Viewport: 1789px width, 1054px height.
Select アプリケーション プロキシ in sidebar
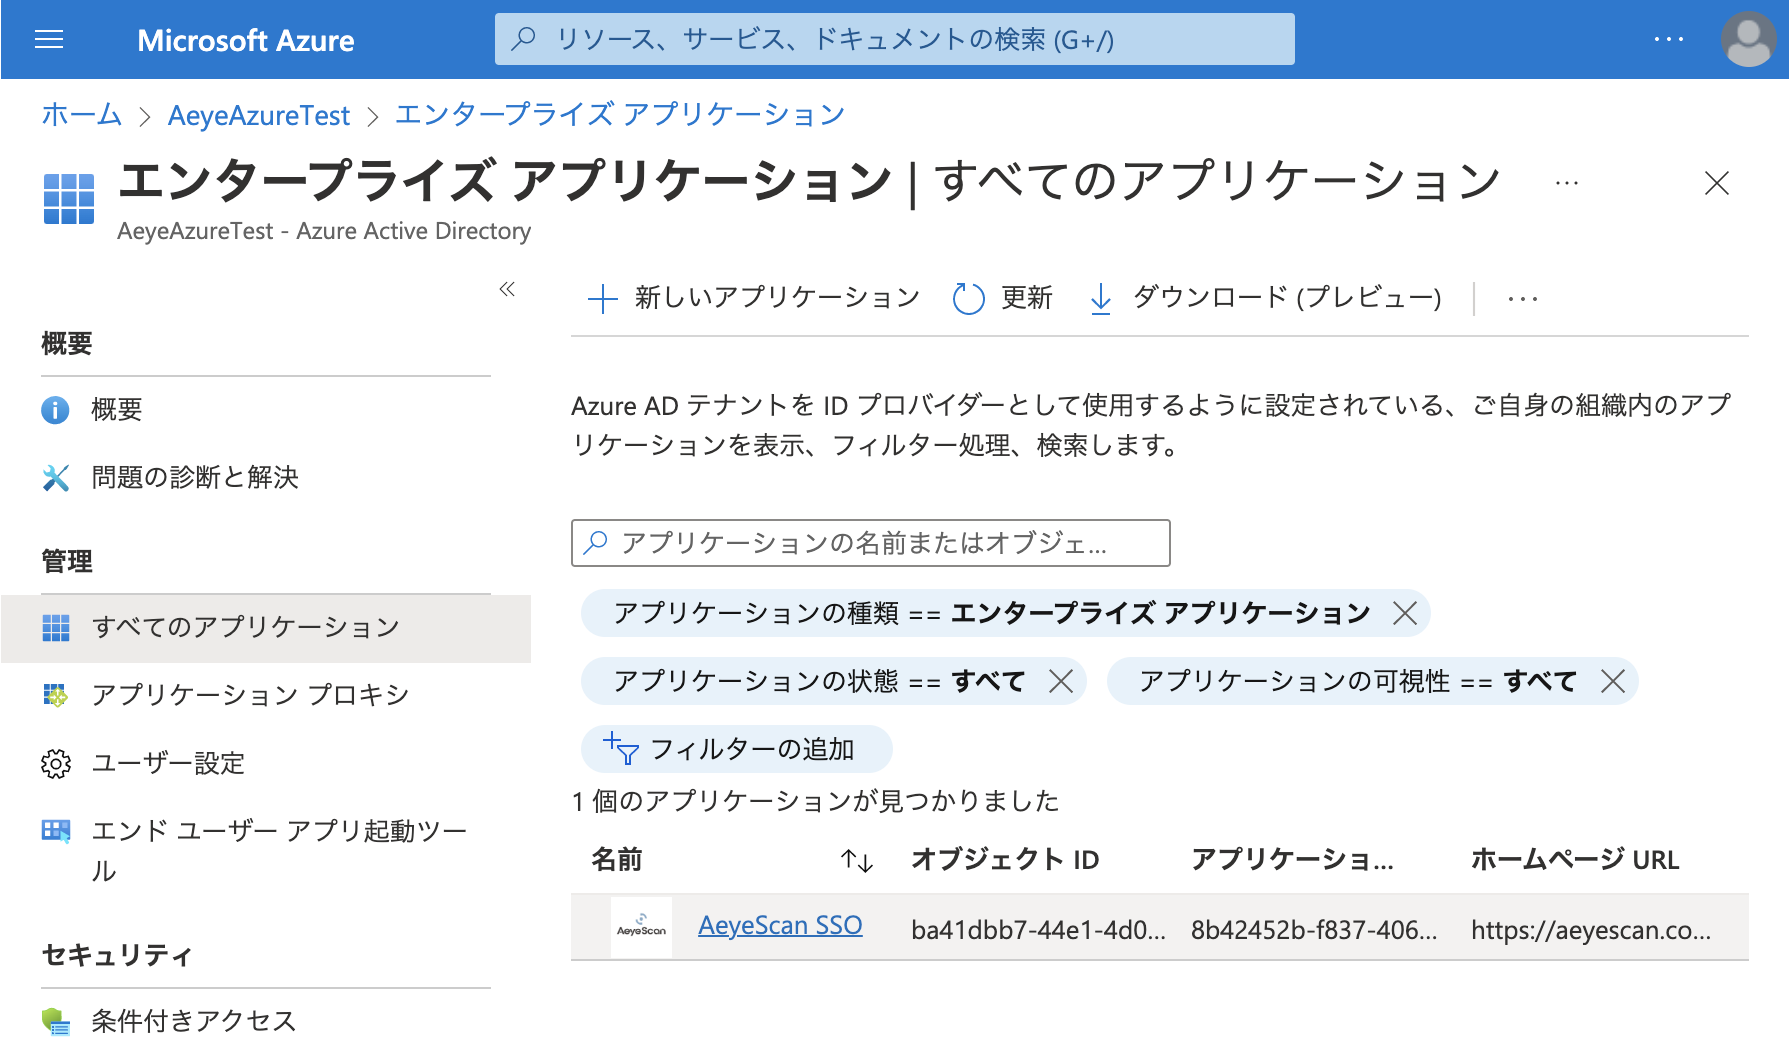point(250,695)
